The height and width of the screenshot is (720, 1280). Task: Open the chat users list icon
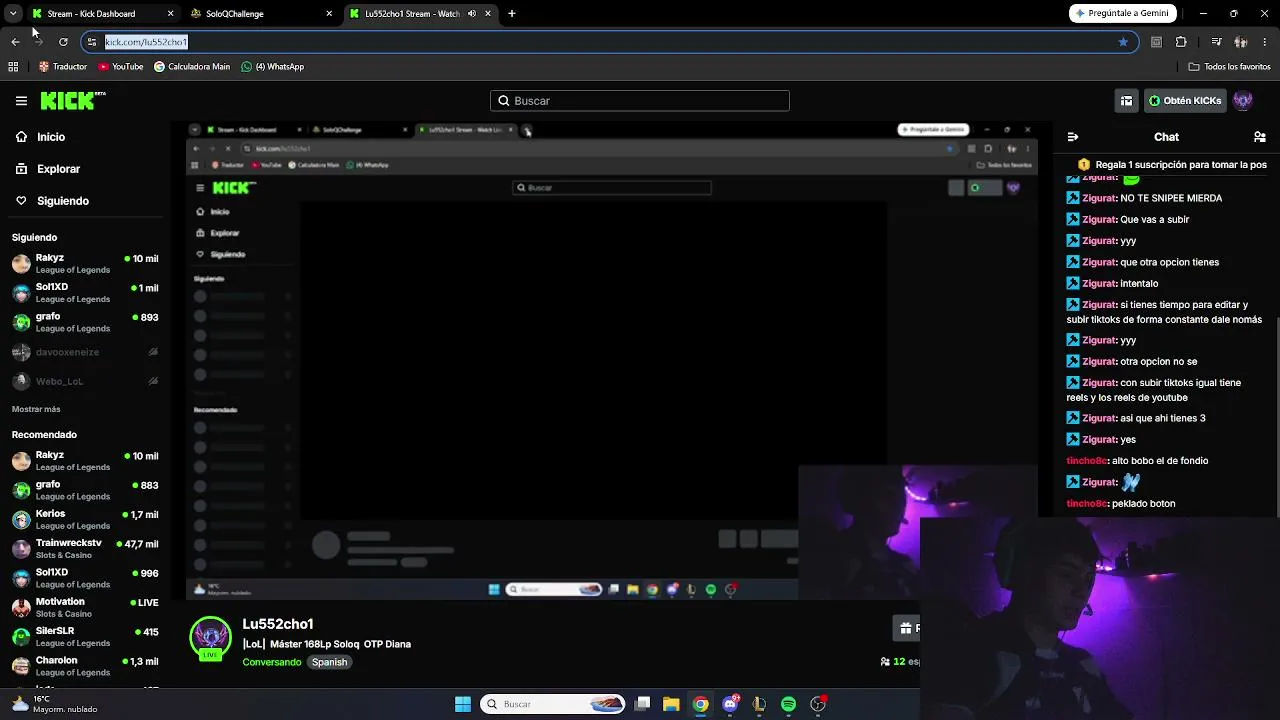click(1260, 137)
